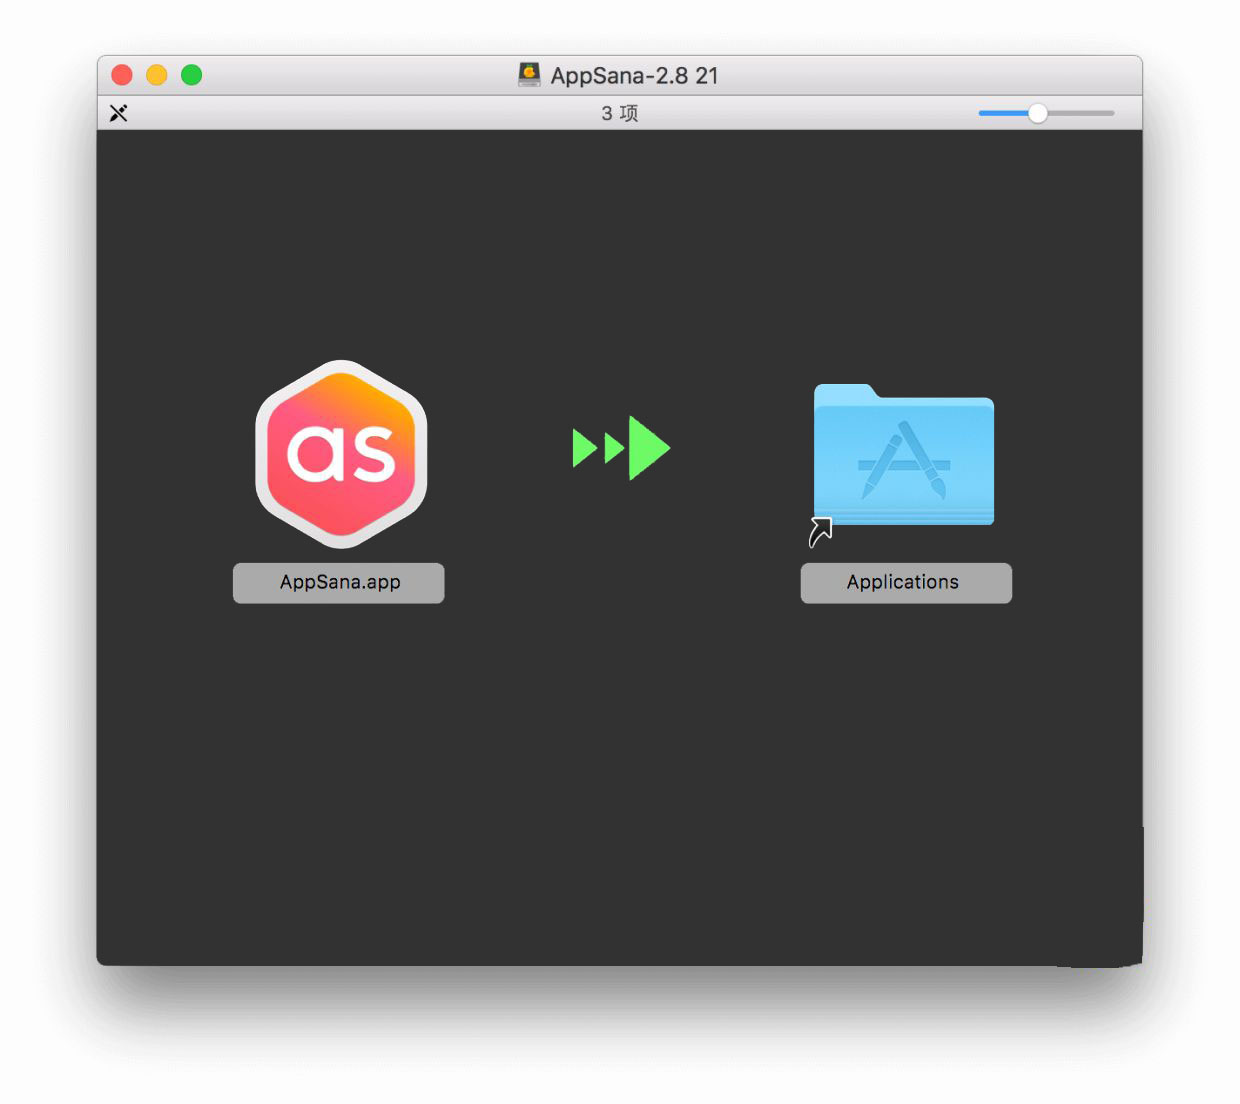Image resolution: width=1240 pixels, height=1104 pixels.
Task: Click the icon size slider knob
Action: tap(1038, 113)
